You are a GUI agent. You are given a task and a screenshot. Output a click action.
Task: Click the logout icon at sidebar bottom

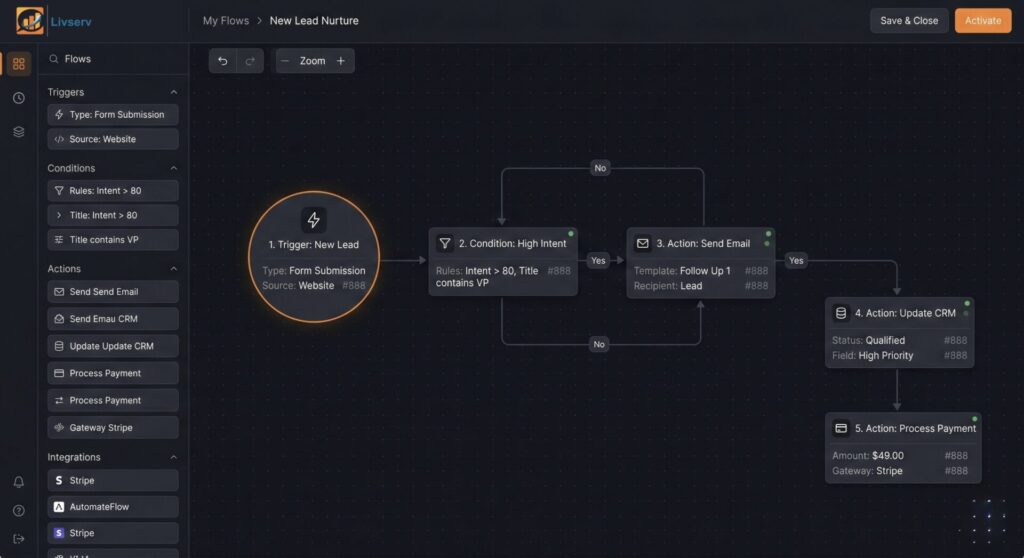(x=18, y=539)
